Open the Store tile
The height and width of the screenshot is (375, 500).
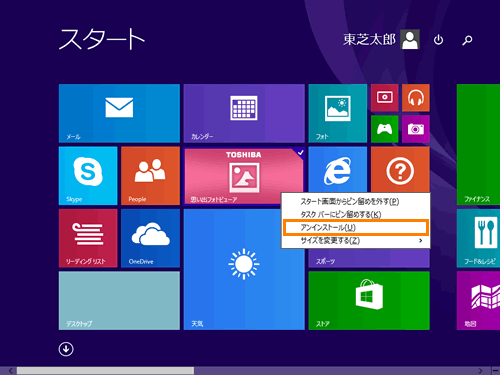369,301
